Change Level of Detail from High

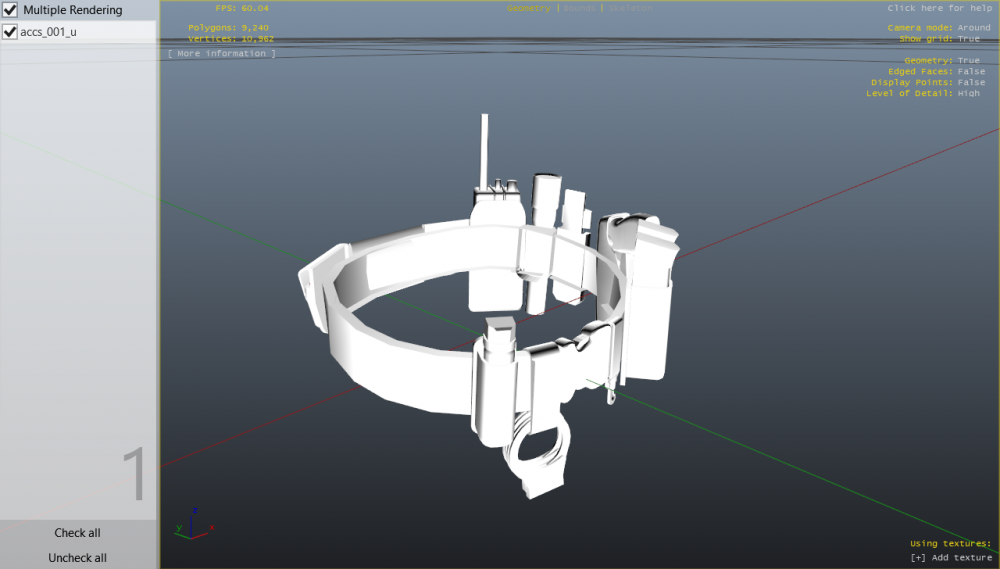pyautogui.click(x=969, y=94)
